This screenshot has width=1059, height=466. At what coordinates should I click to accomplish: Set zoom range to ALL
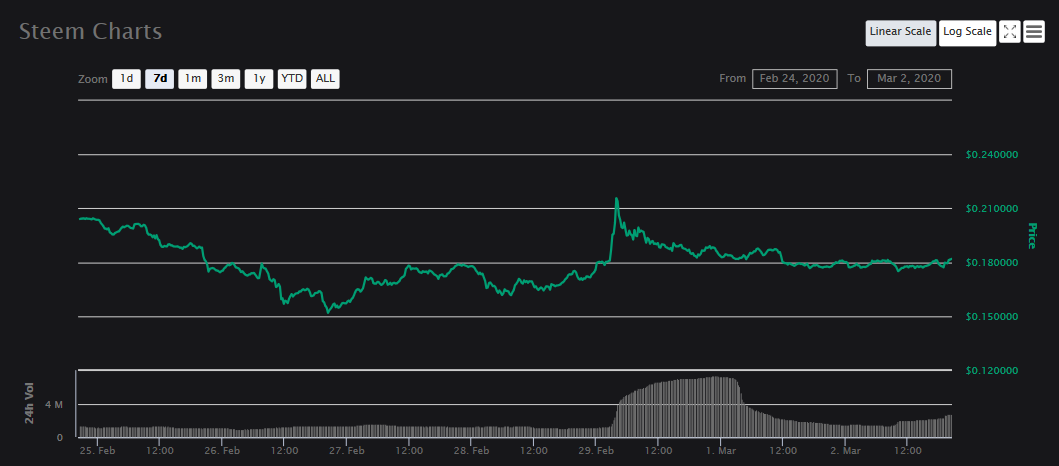[325, 79]
